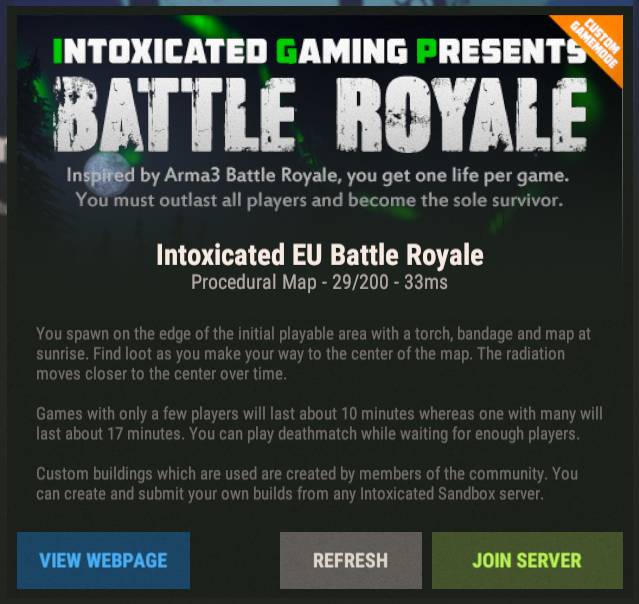Click the Custom buildings paragraph

pyautogui.click(x=307, y=484)
